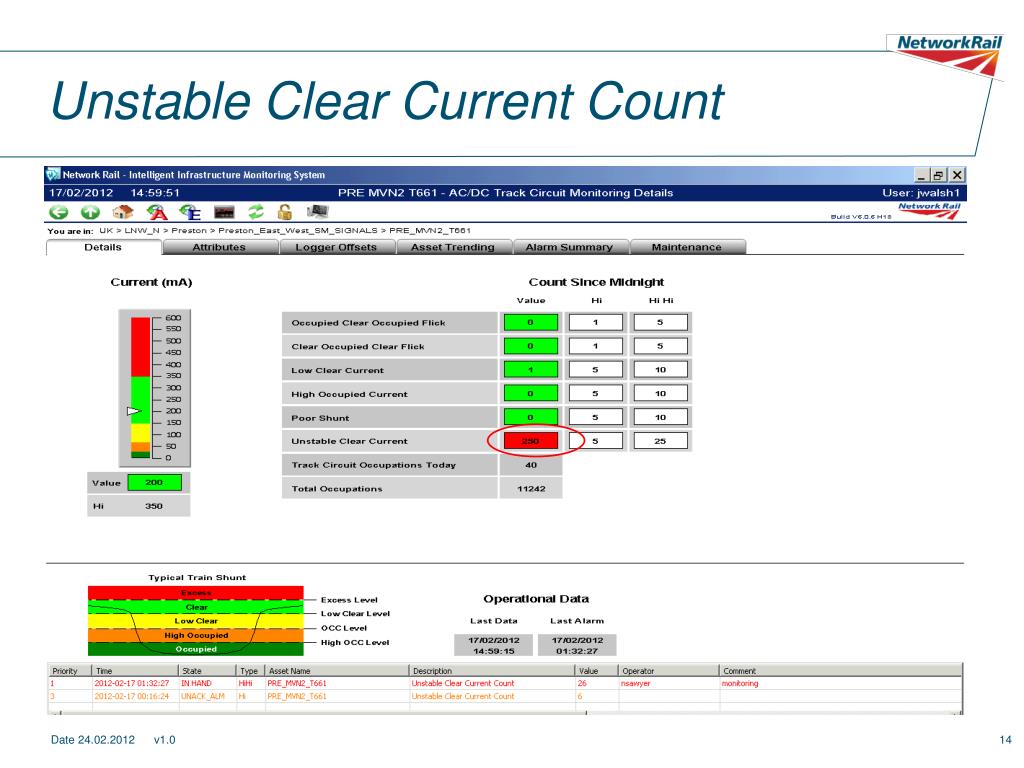Click UK in the breadcrumb path

click(x=106, y=231)
